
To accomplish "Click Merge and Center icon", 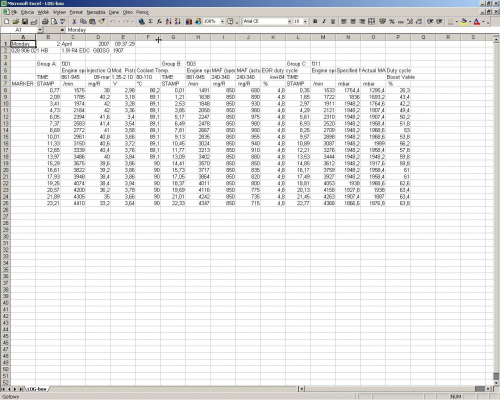I will [371, 22].
